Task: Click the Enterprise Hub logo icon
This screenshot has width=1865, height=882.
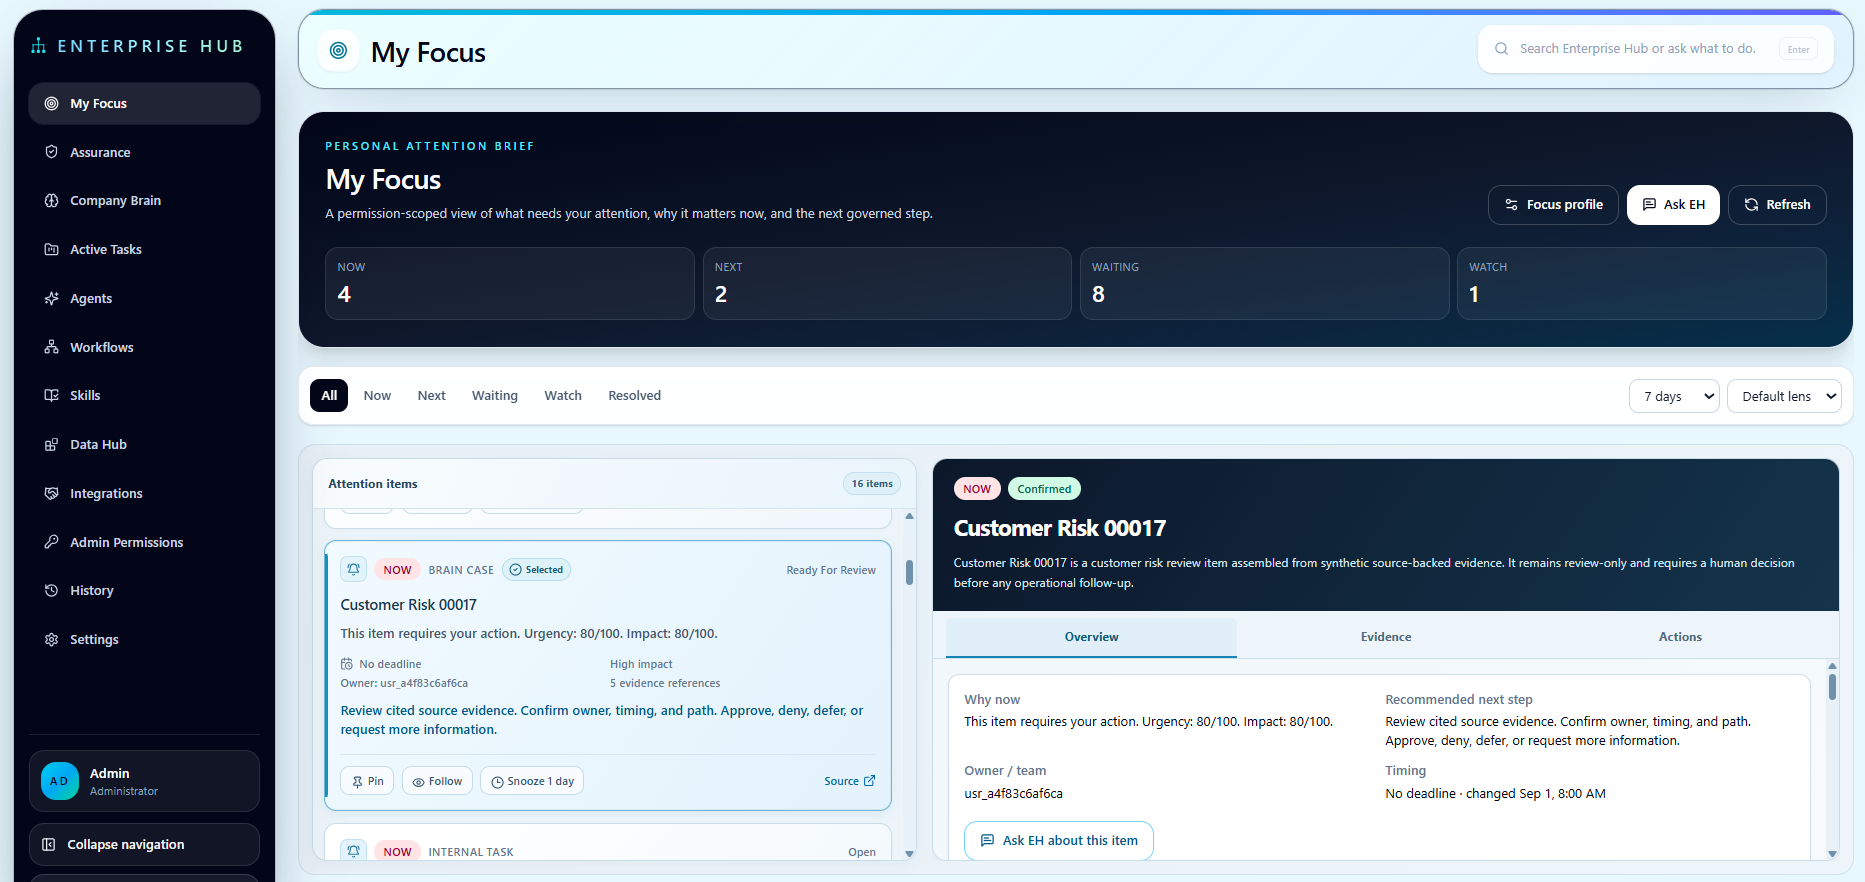Action: point(39,46)
